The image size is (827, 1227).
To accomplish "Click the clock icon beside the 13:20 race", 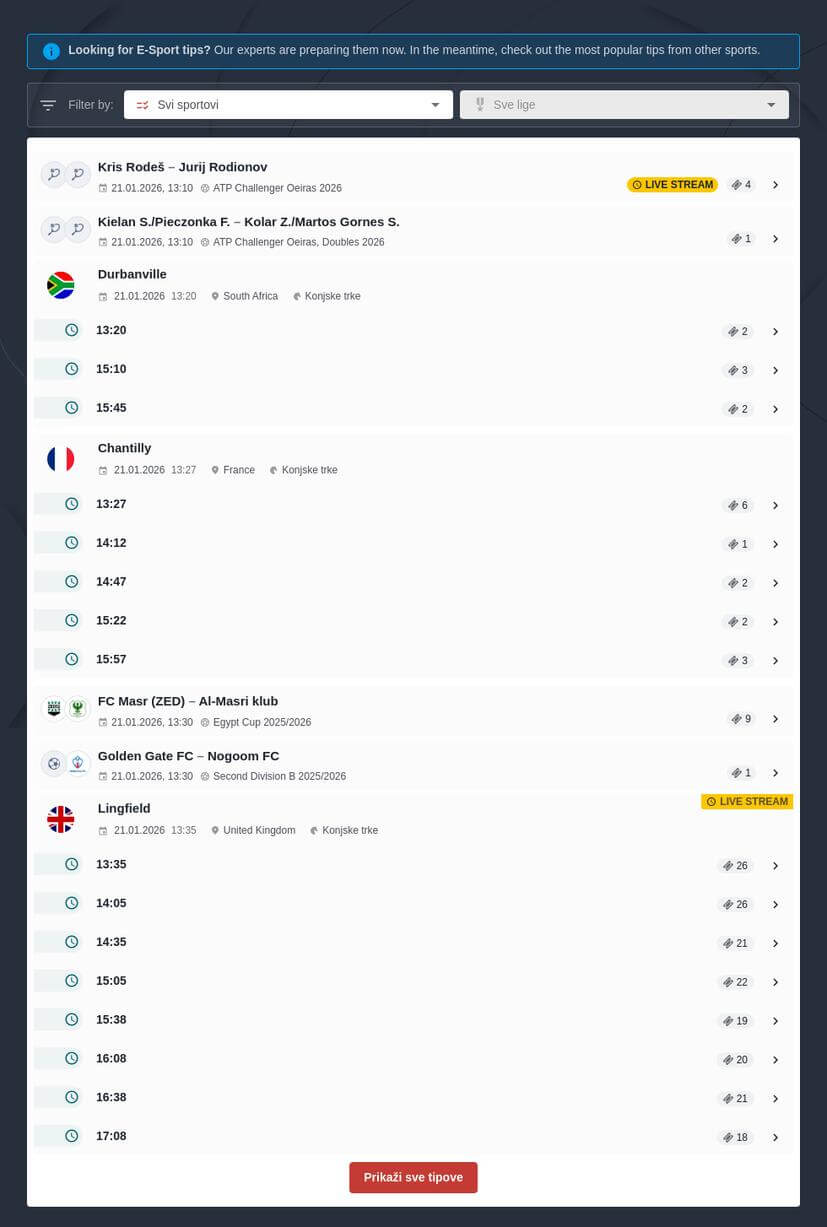I will (x=71, y=330).
